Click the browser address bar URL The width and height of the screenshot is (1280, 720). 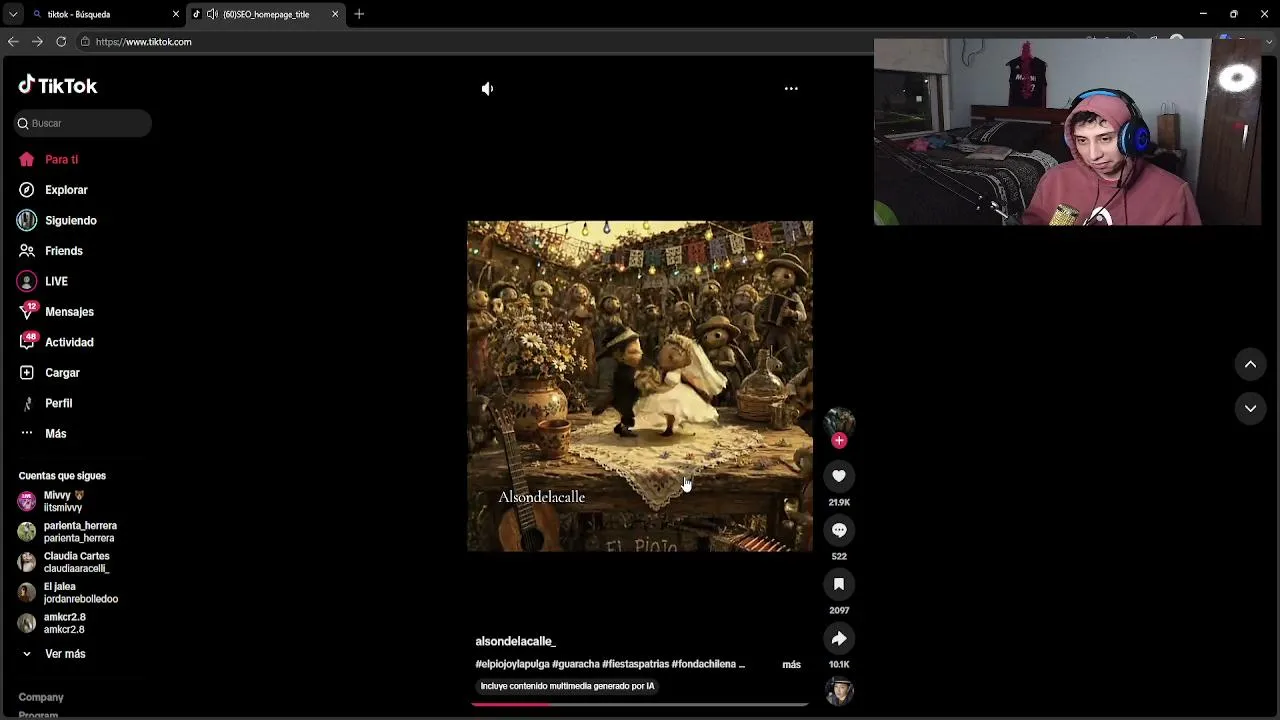[x=144, y=42]
